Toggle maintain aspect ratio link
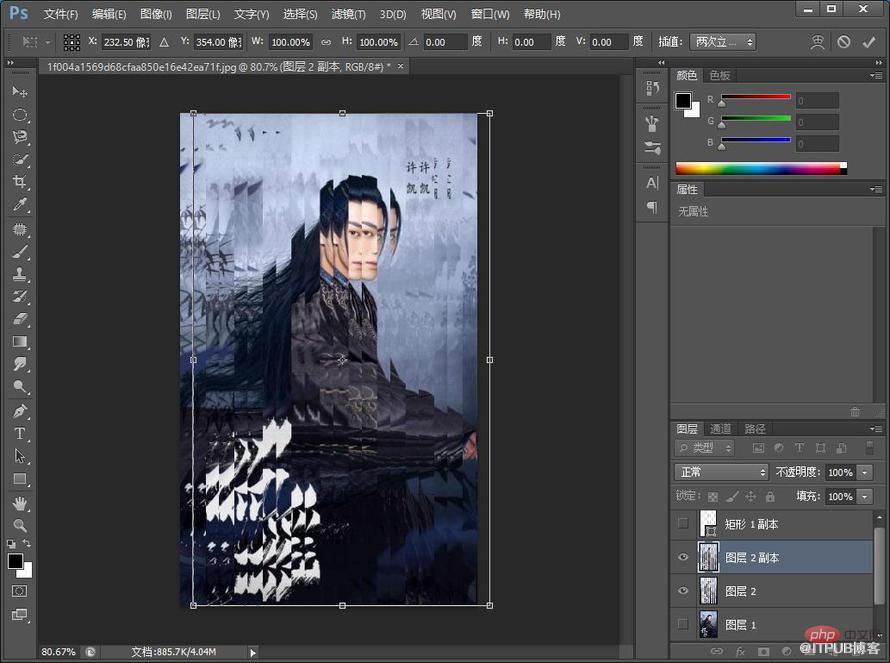This screenshot has height=663, width=890. [x=326, y=42]
